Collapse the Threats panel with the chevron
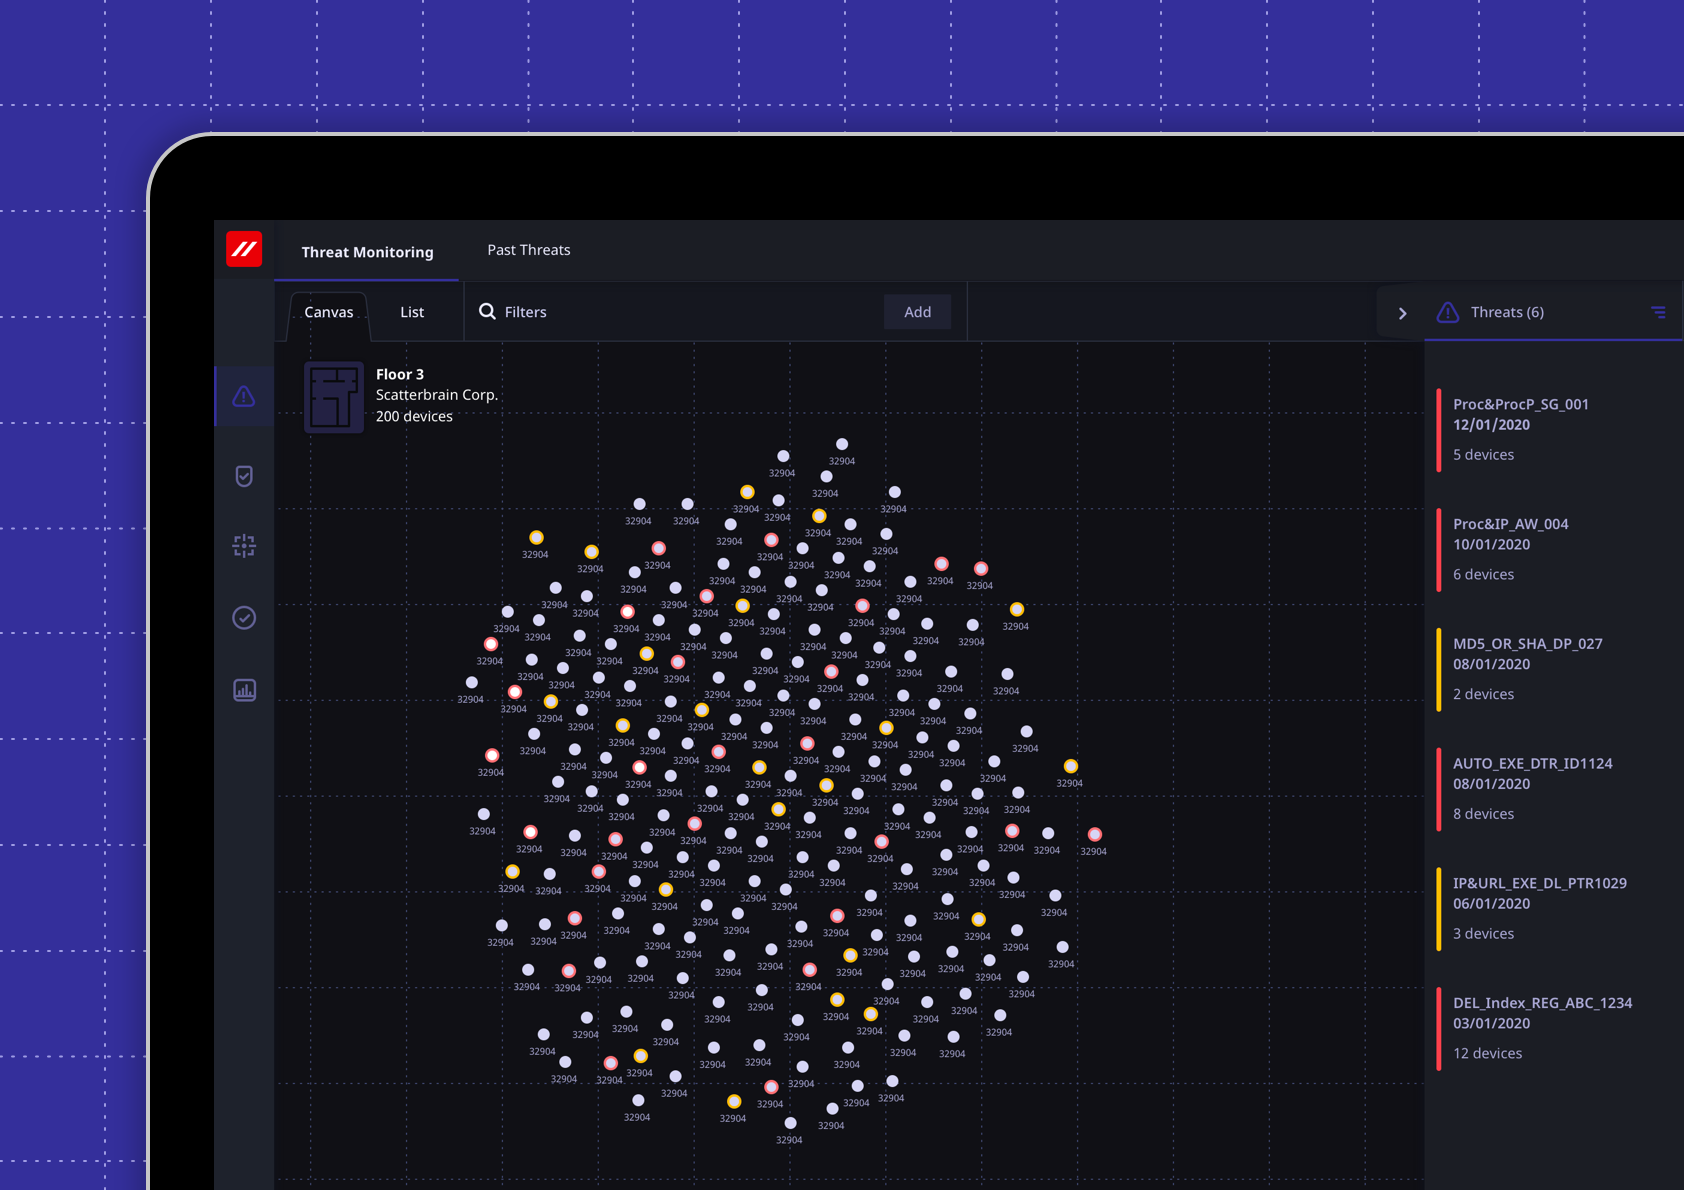Viewport: 1684px width, 1190px height. [1402, 313]
